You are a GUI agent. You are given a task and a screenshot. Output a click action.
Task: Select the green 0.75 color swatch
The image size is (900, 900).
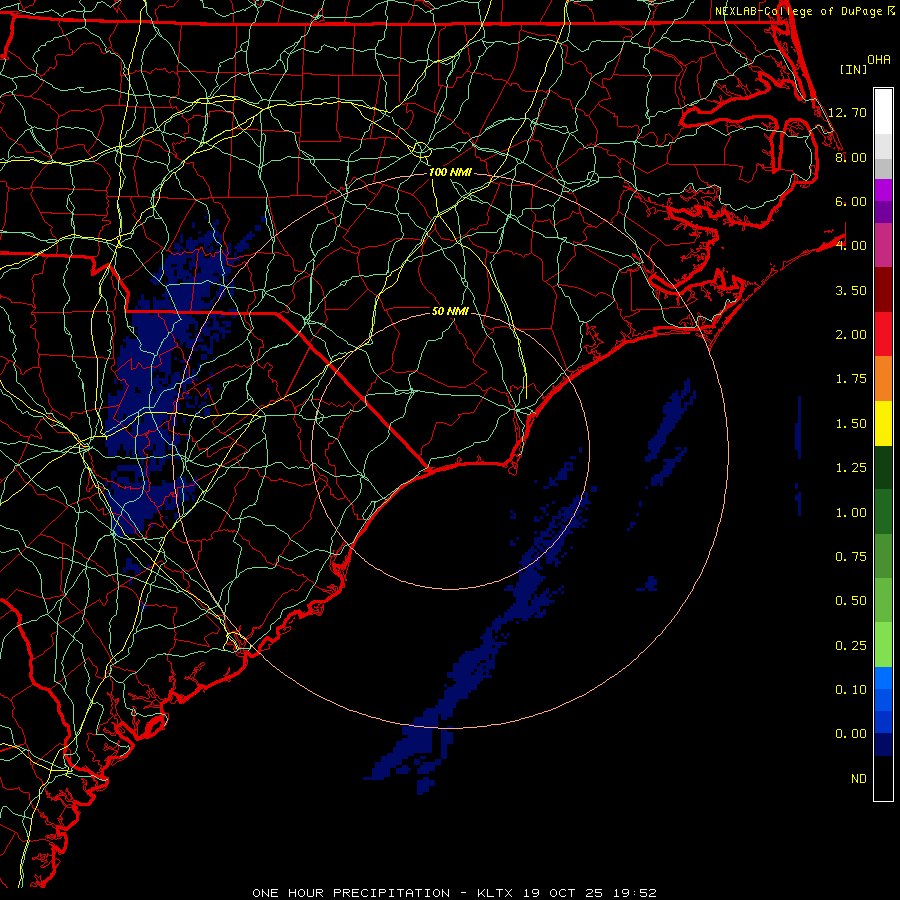883,556
